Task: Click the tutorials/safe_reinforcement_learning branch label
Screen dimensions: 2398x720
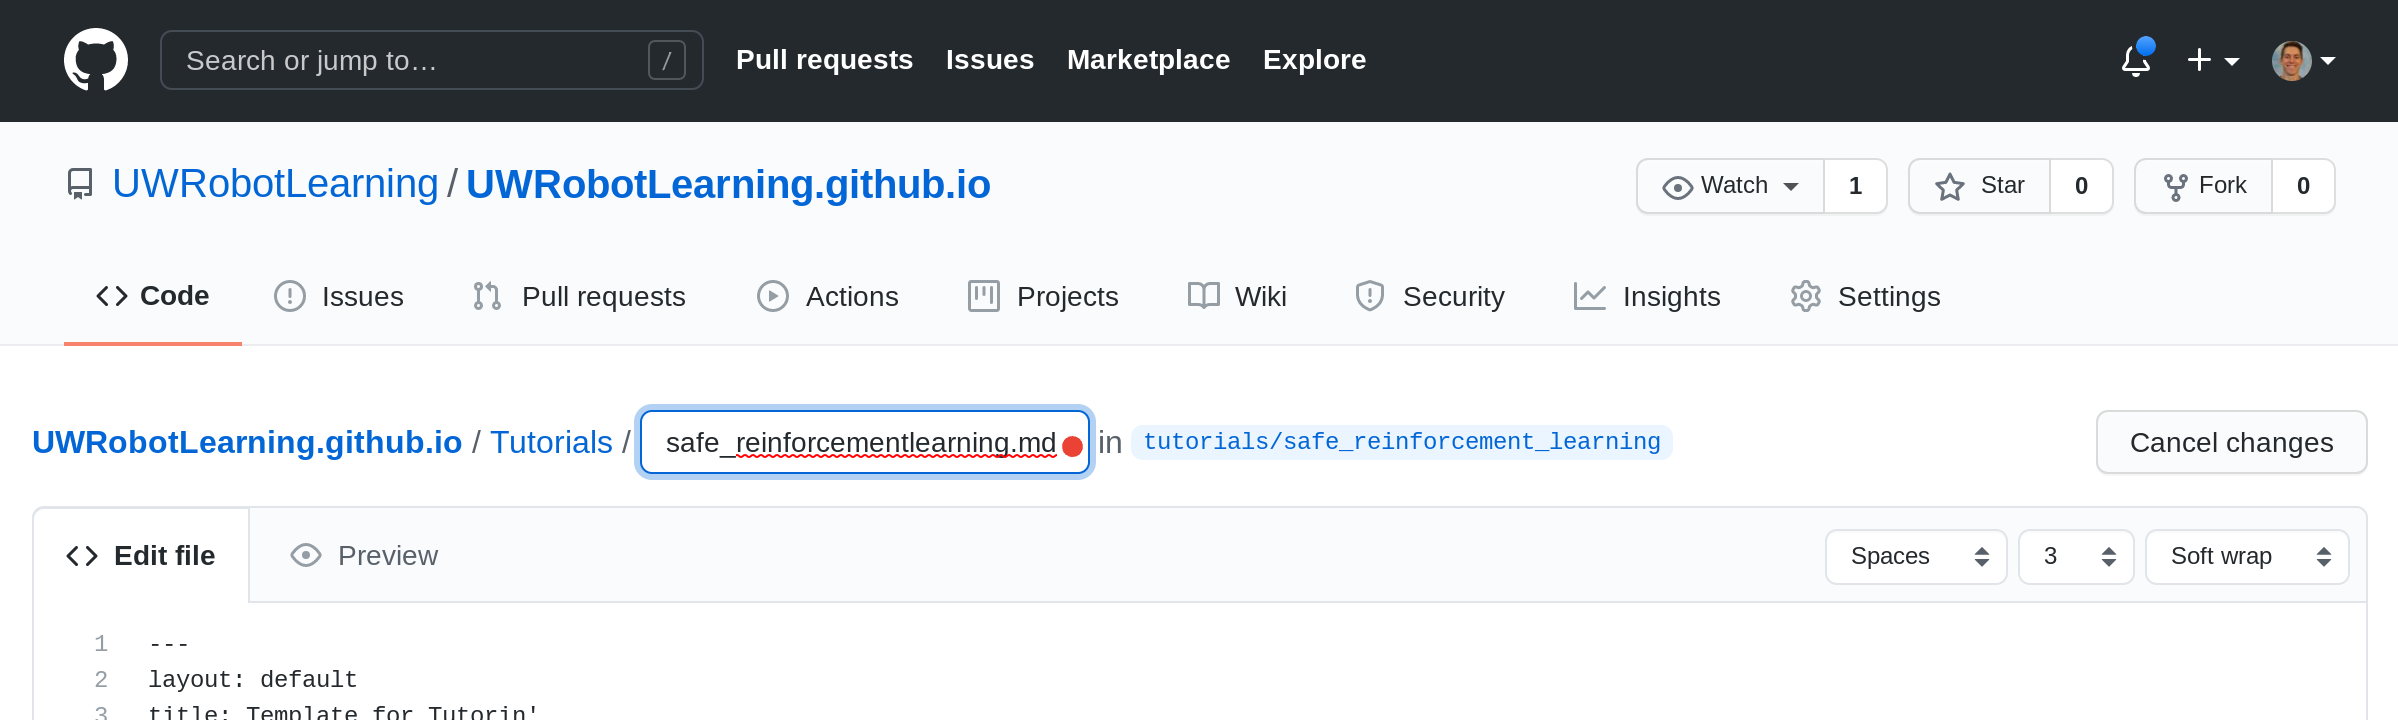Action: point(1401,442)
